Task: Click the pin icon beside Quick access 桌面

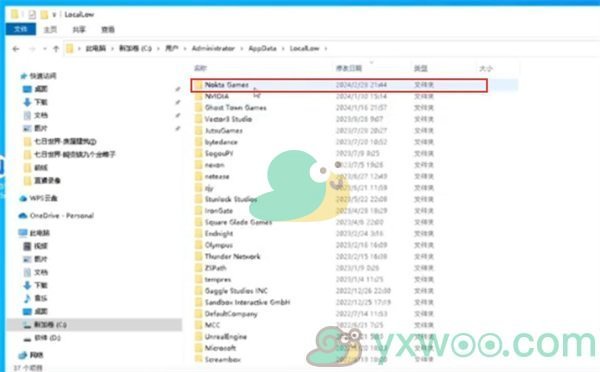Action: (178, 89)
